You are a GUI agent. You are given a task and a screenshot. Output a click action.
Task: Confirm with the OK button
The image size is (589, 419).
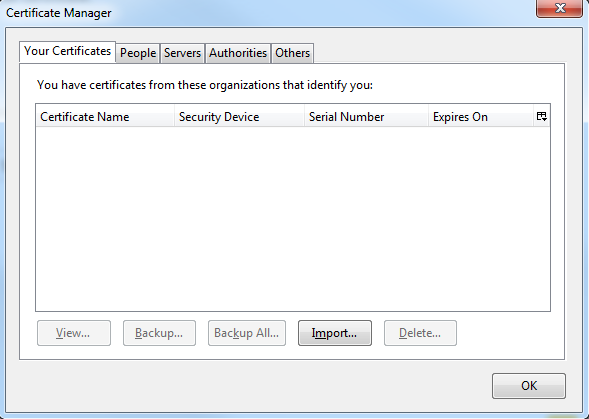(529, 386)
